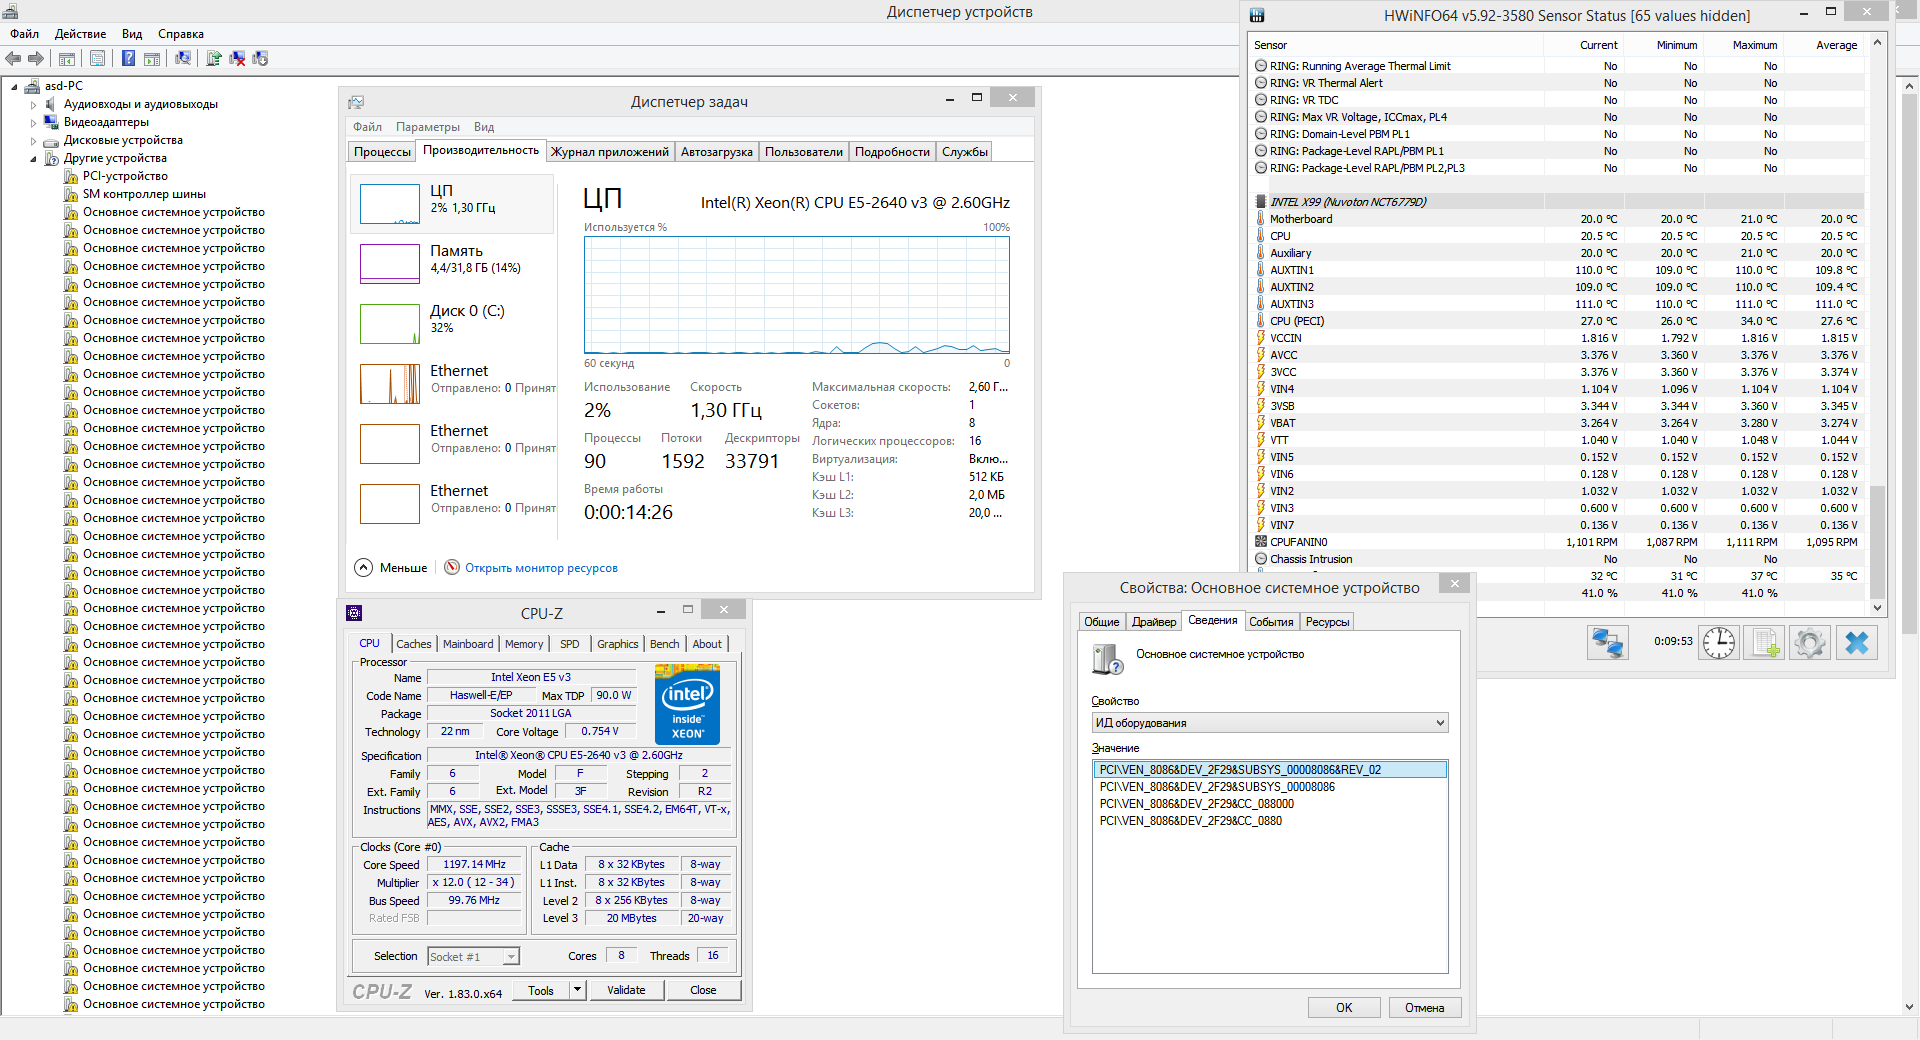
Task: Go back using Device Manager back arrow
Action: [x=14, y=58]
